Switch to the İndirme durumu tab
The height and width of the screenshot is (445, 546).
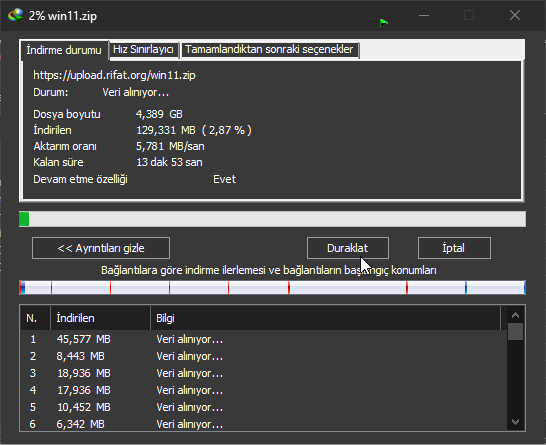[64, 50]
